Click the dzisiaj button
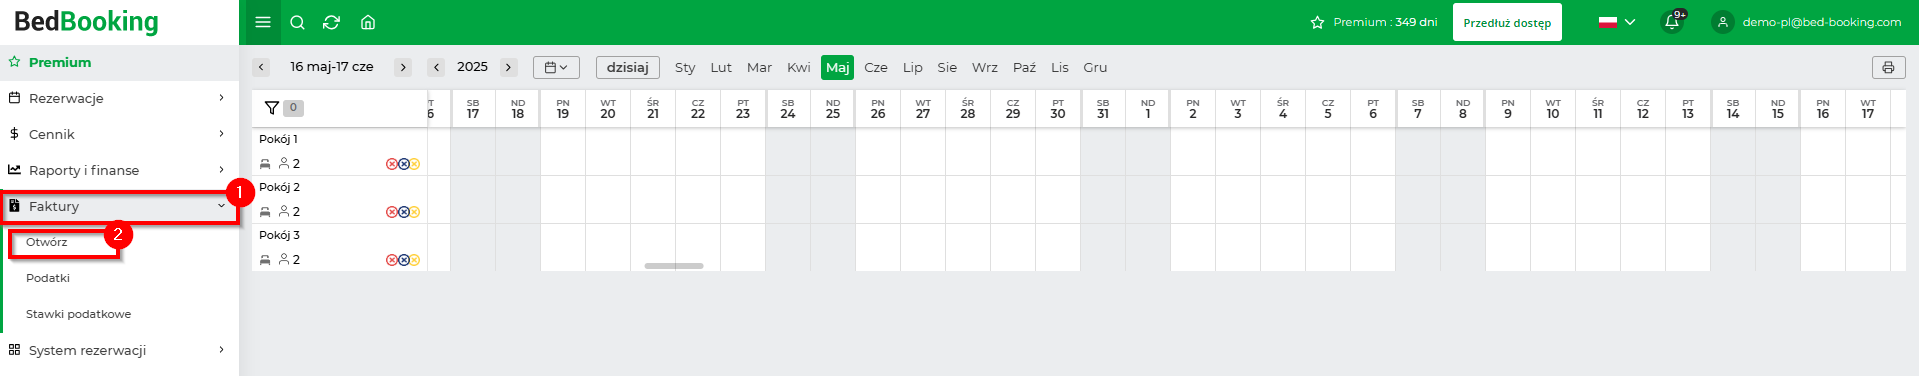Image resolution: width=1919 pixels, height=376 pixels. click(x=628, y=67)
